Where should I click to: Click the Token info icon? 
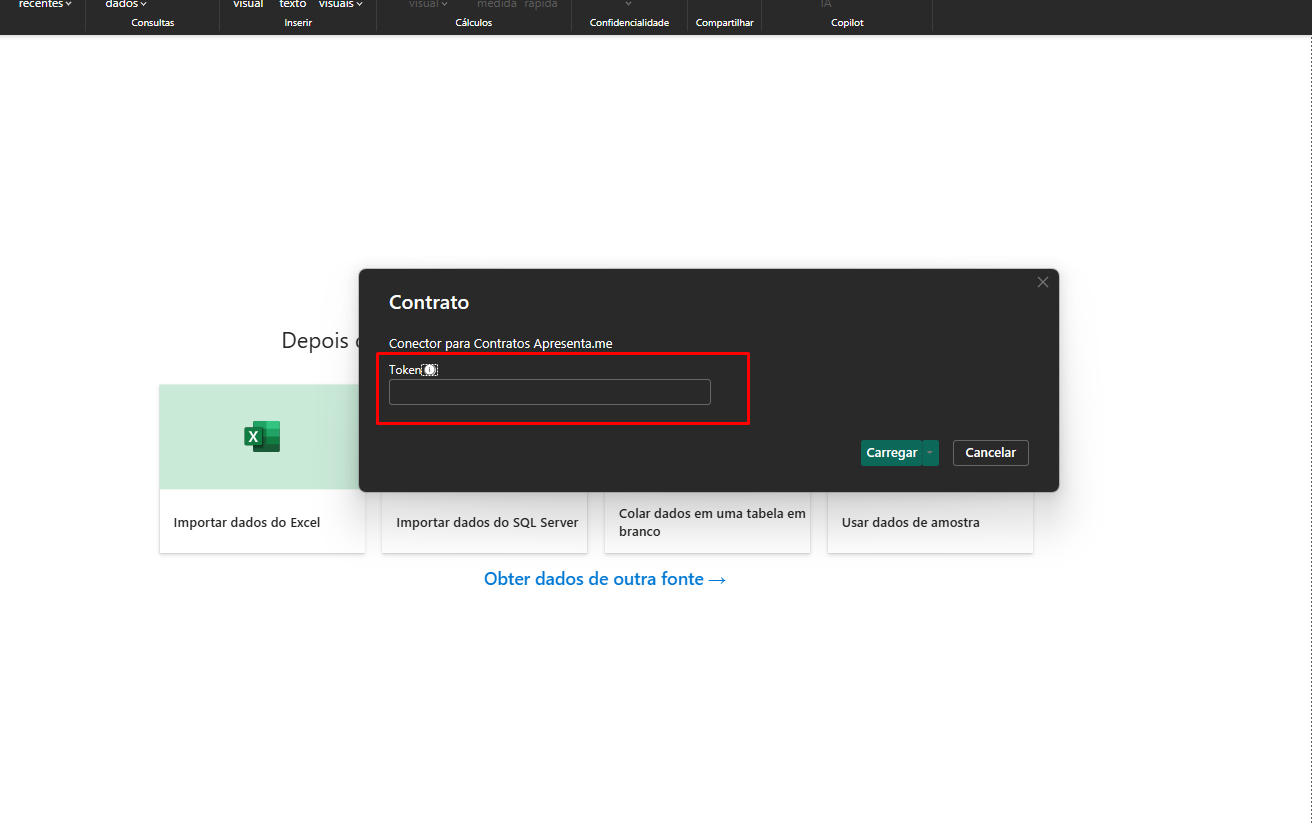point(430,370)
